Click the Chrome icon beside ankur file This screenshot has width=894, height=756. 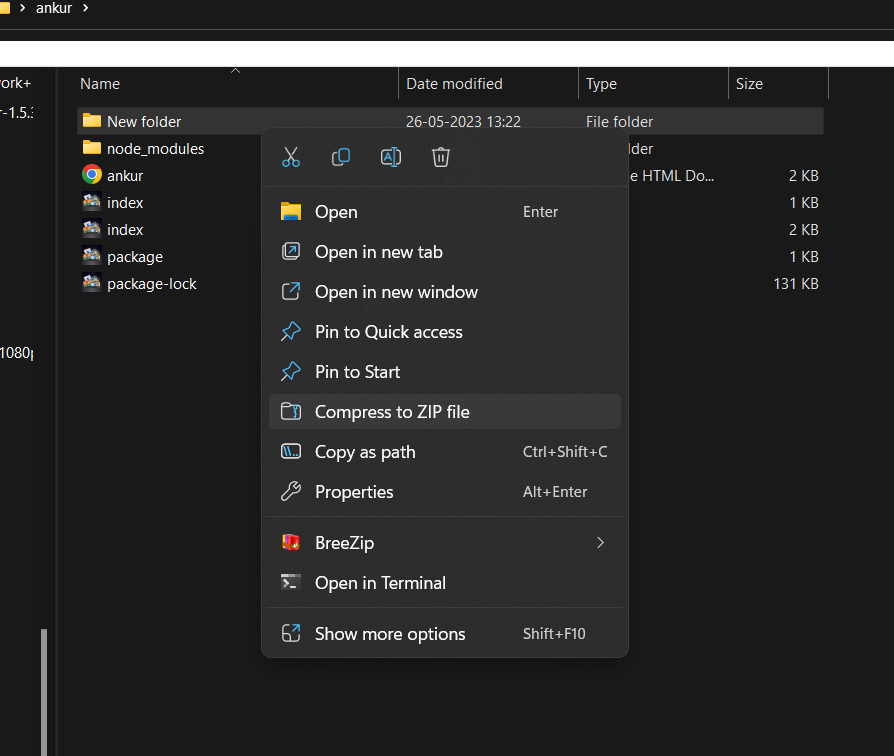tap(92, 175)
